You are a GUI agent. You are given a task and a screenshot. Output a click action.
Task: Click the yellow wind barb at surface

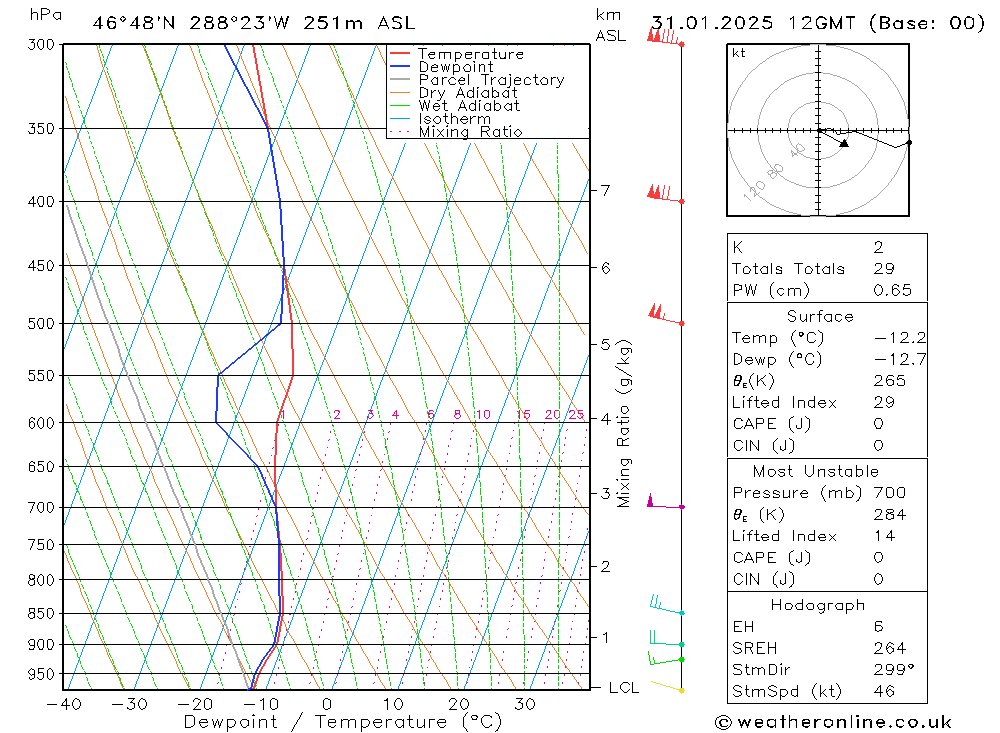click(x=667, y=686)
